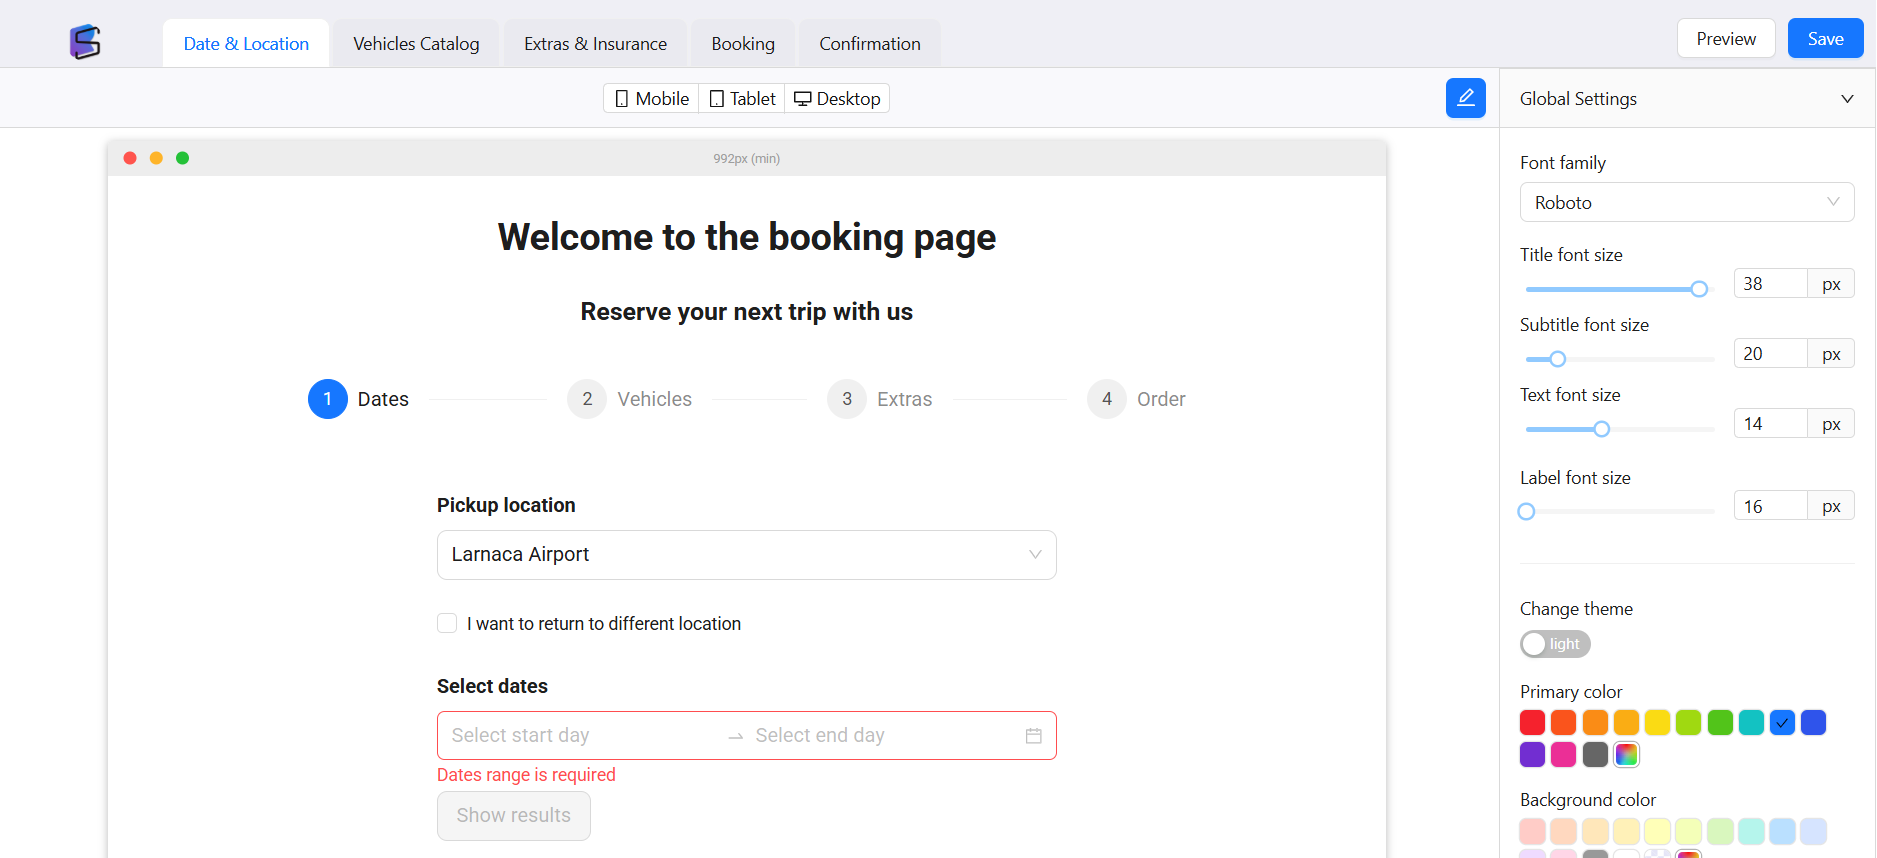This screenshot has height=858, width=1877.
Task: Click step 2 Vehicles circle
Action: click(x=587, y=399)
